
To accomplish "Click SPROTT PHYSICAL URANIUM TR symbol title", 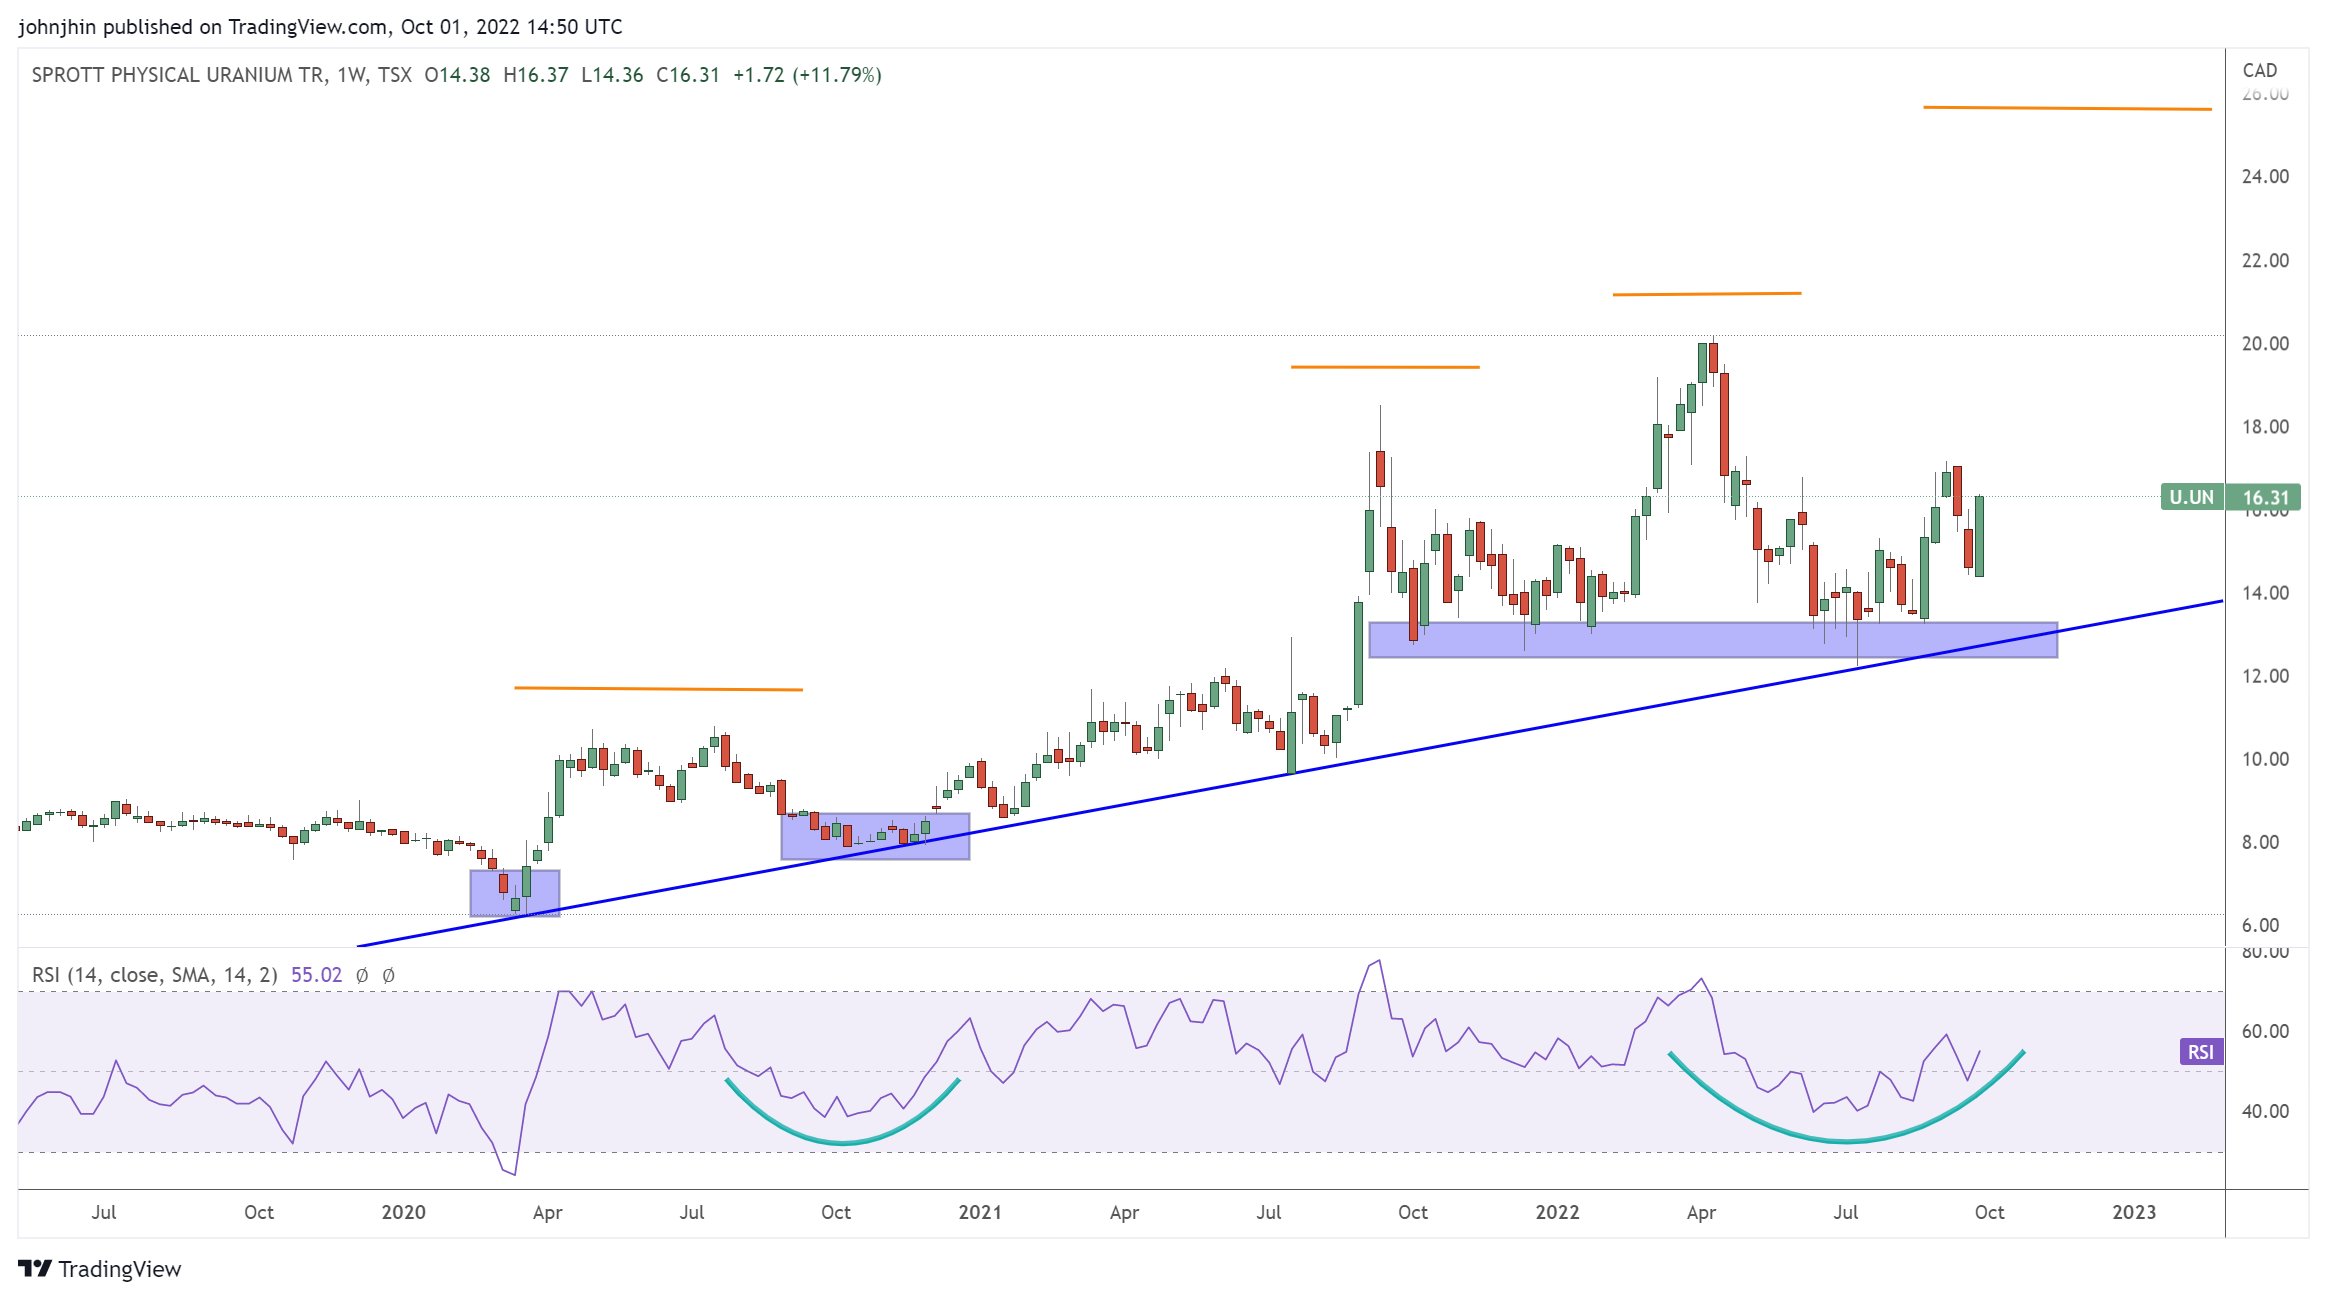I will point(178,75).
